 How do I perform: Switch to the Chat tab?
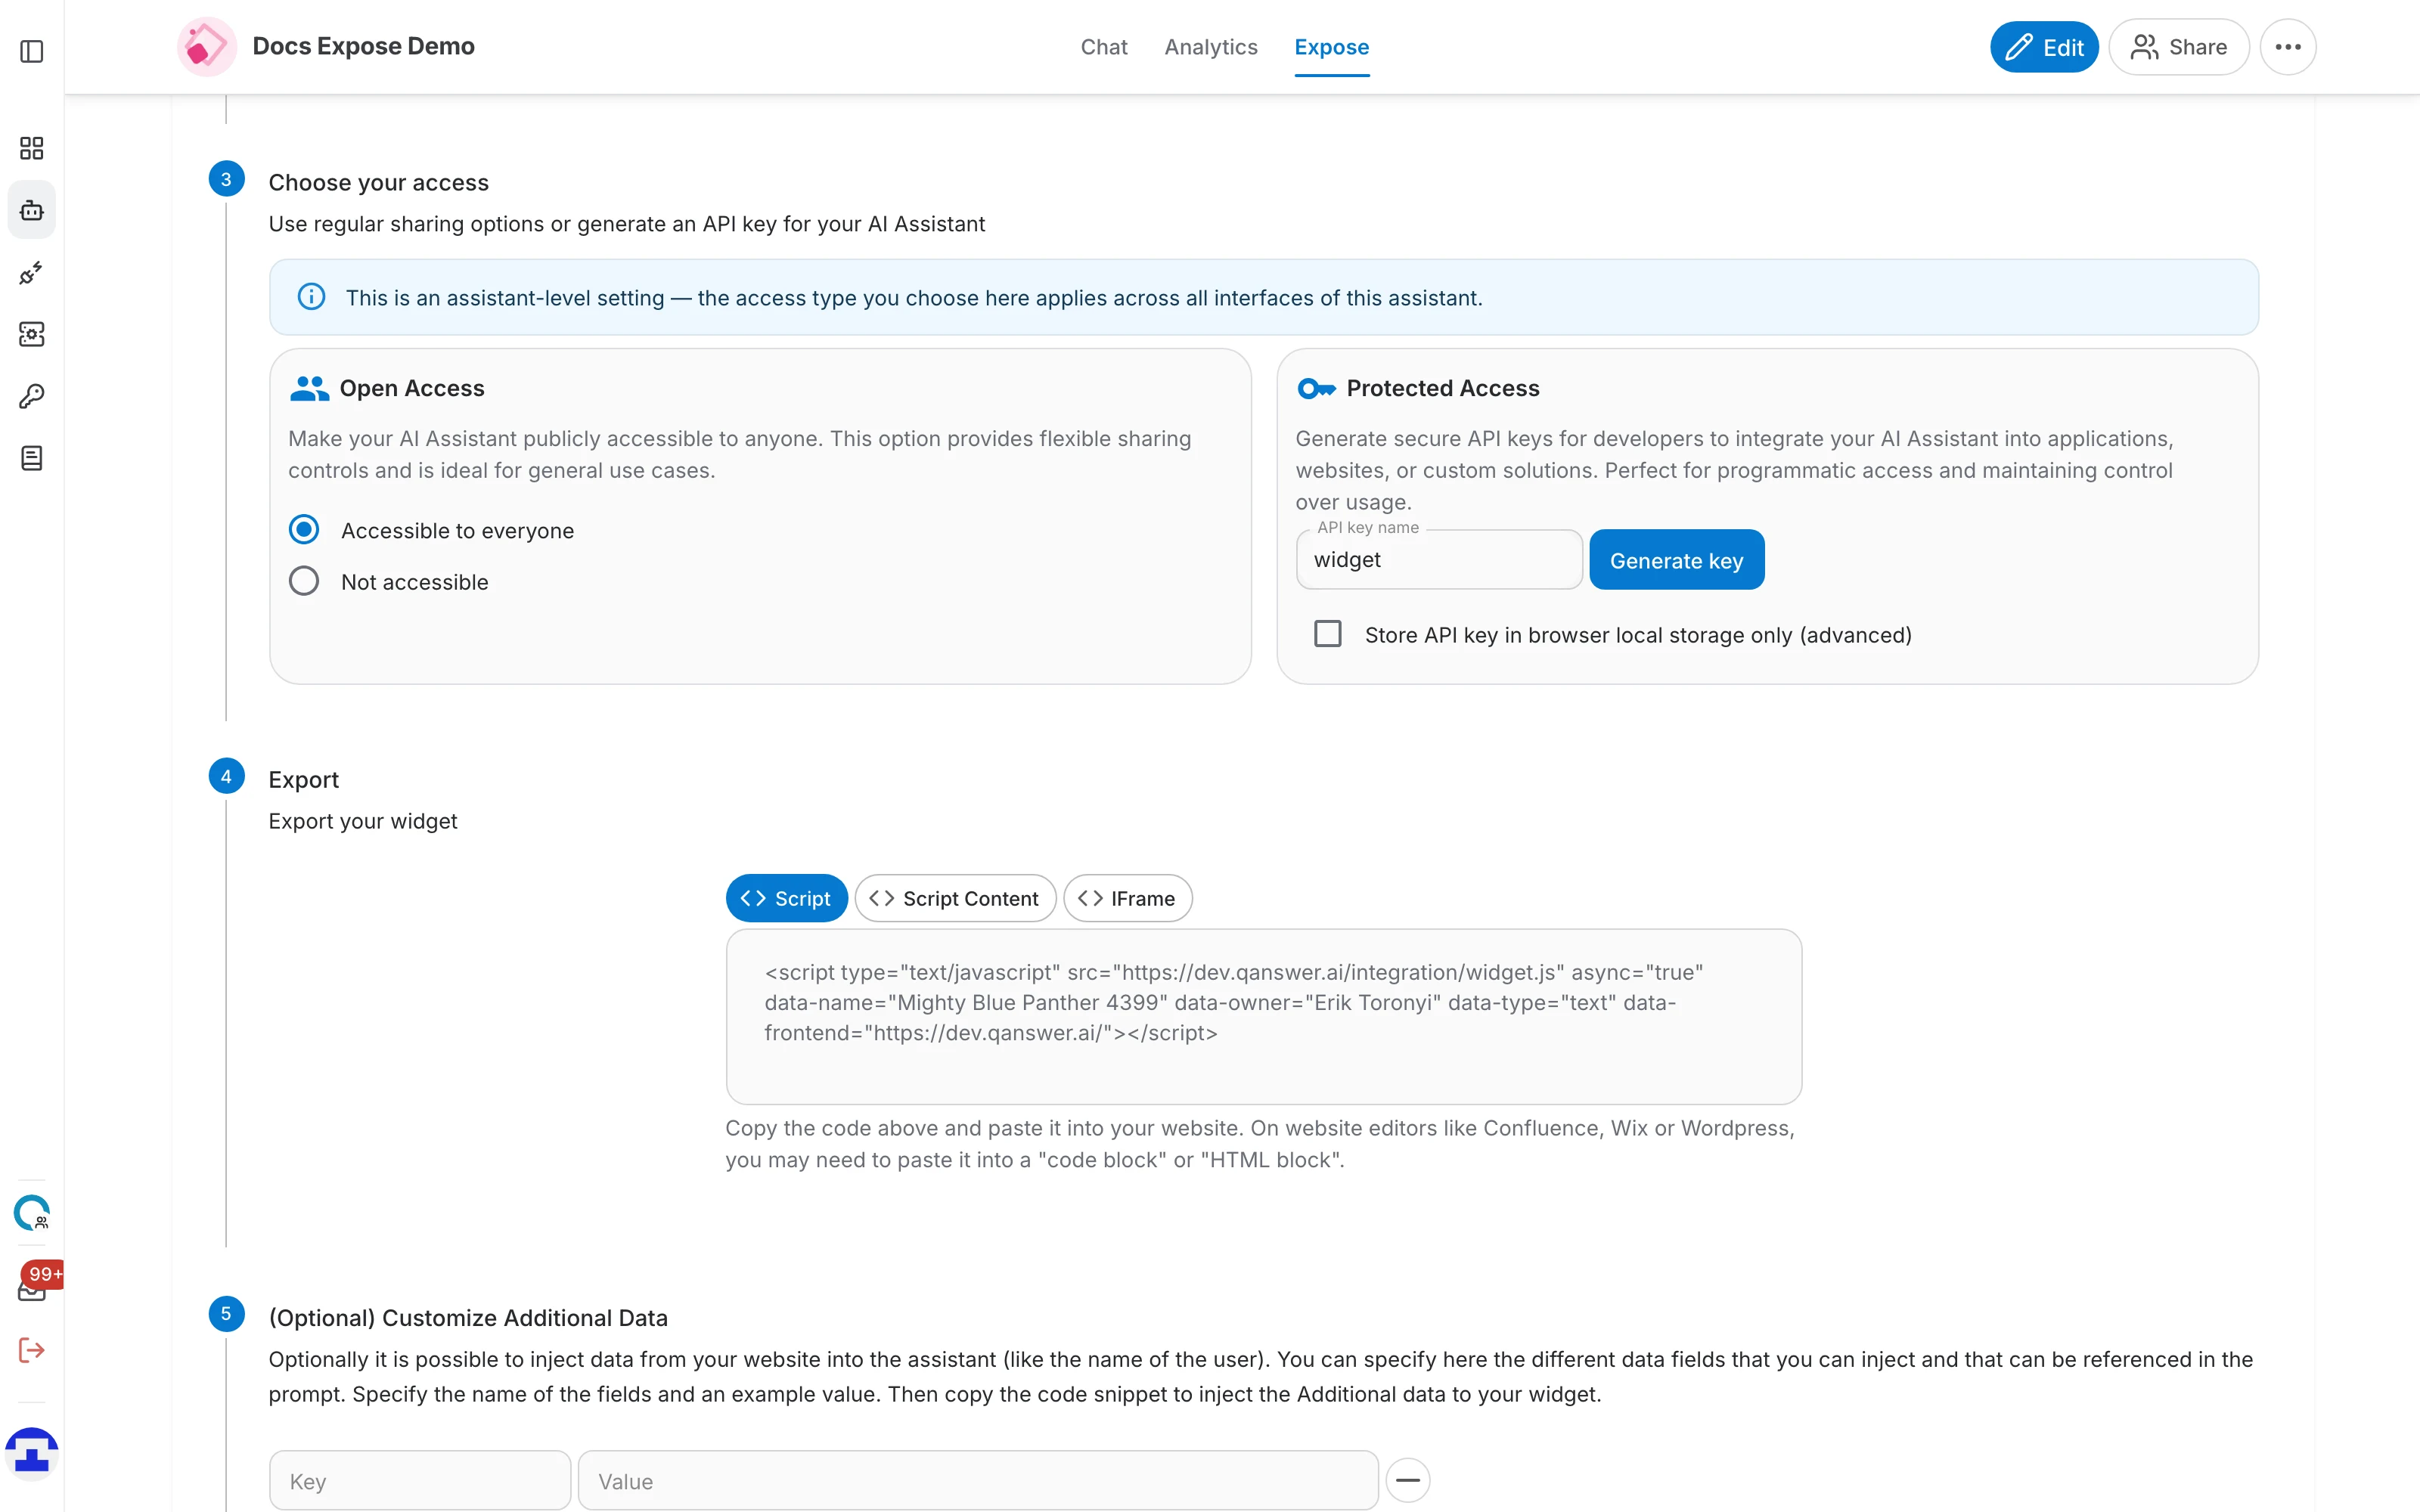[1104, 47]
